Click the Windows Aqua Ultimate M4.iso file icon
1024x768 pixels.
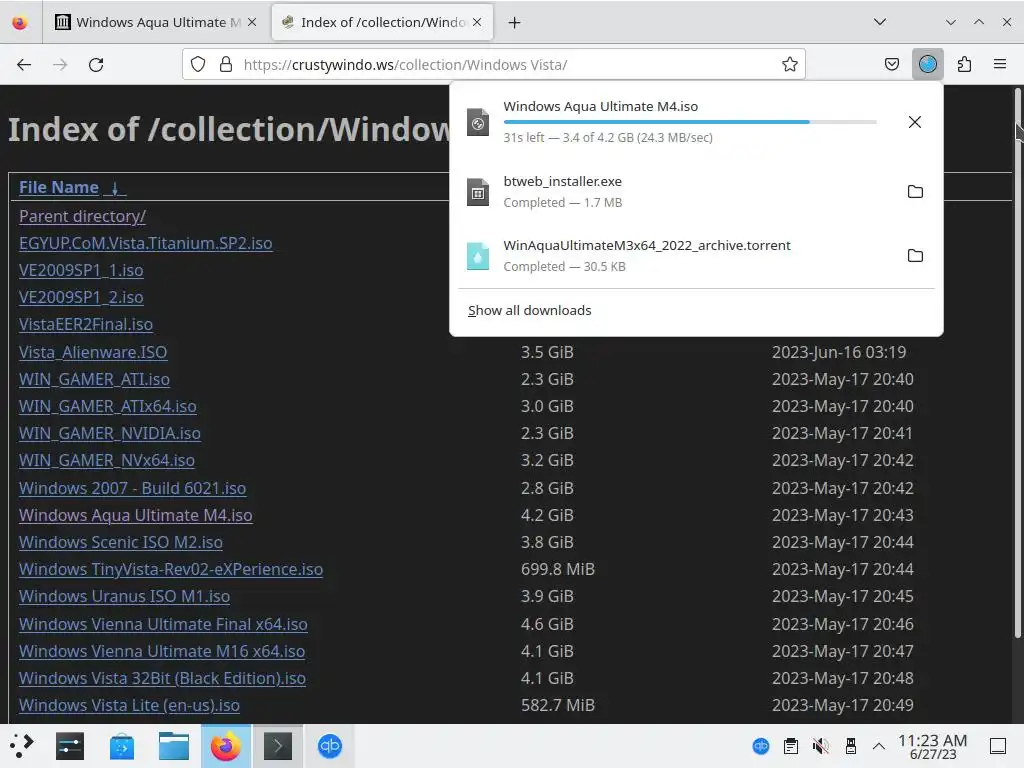(477, 122)
